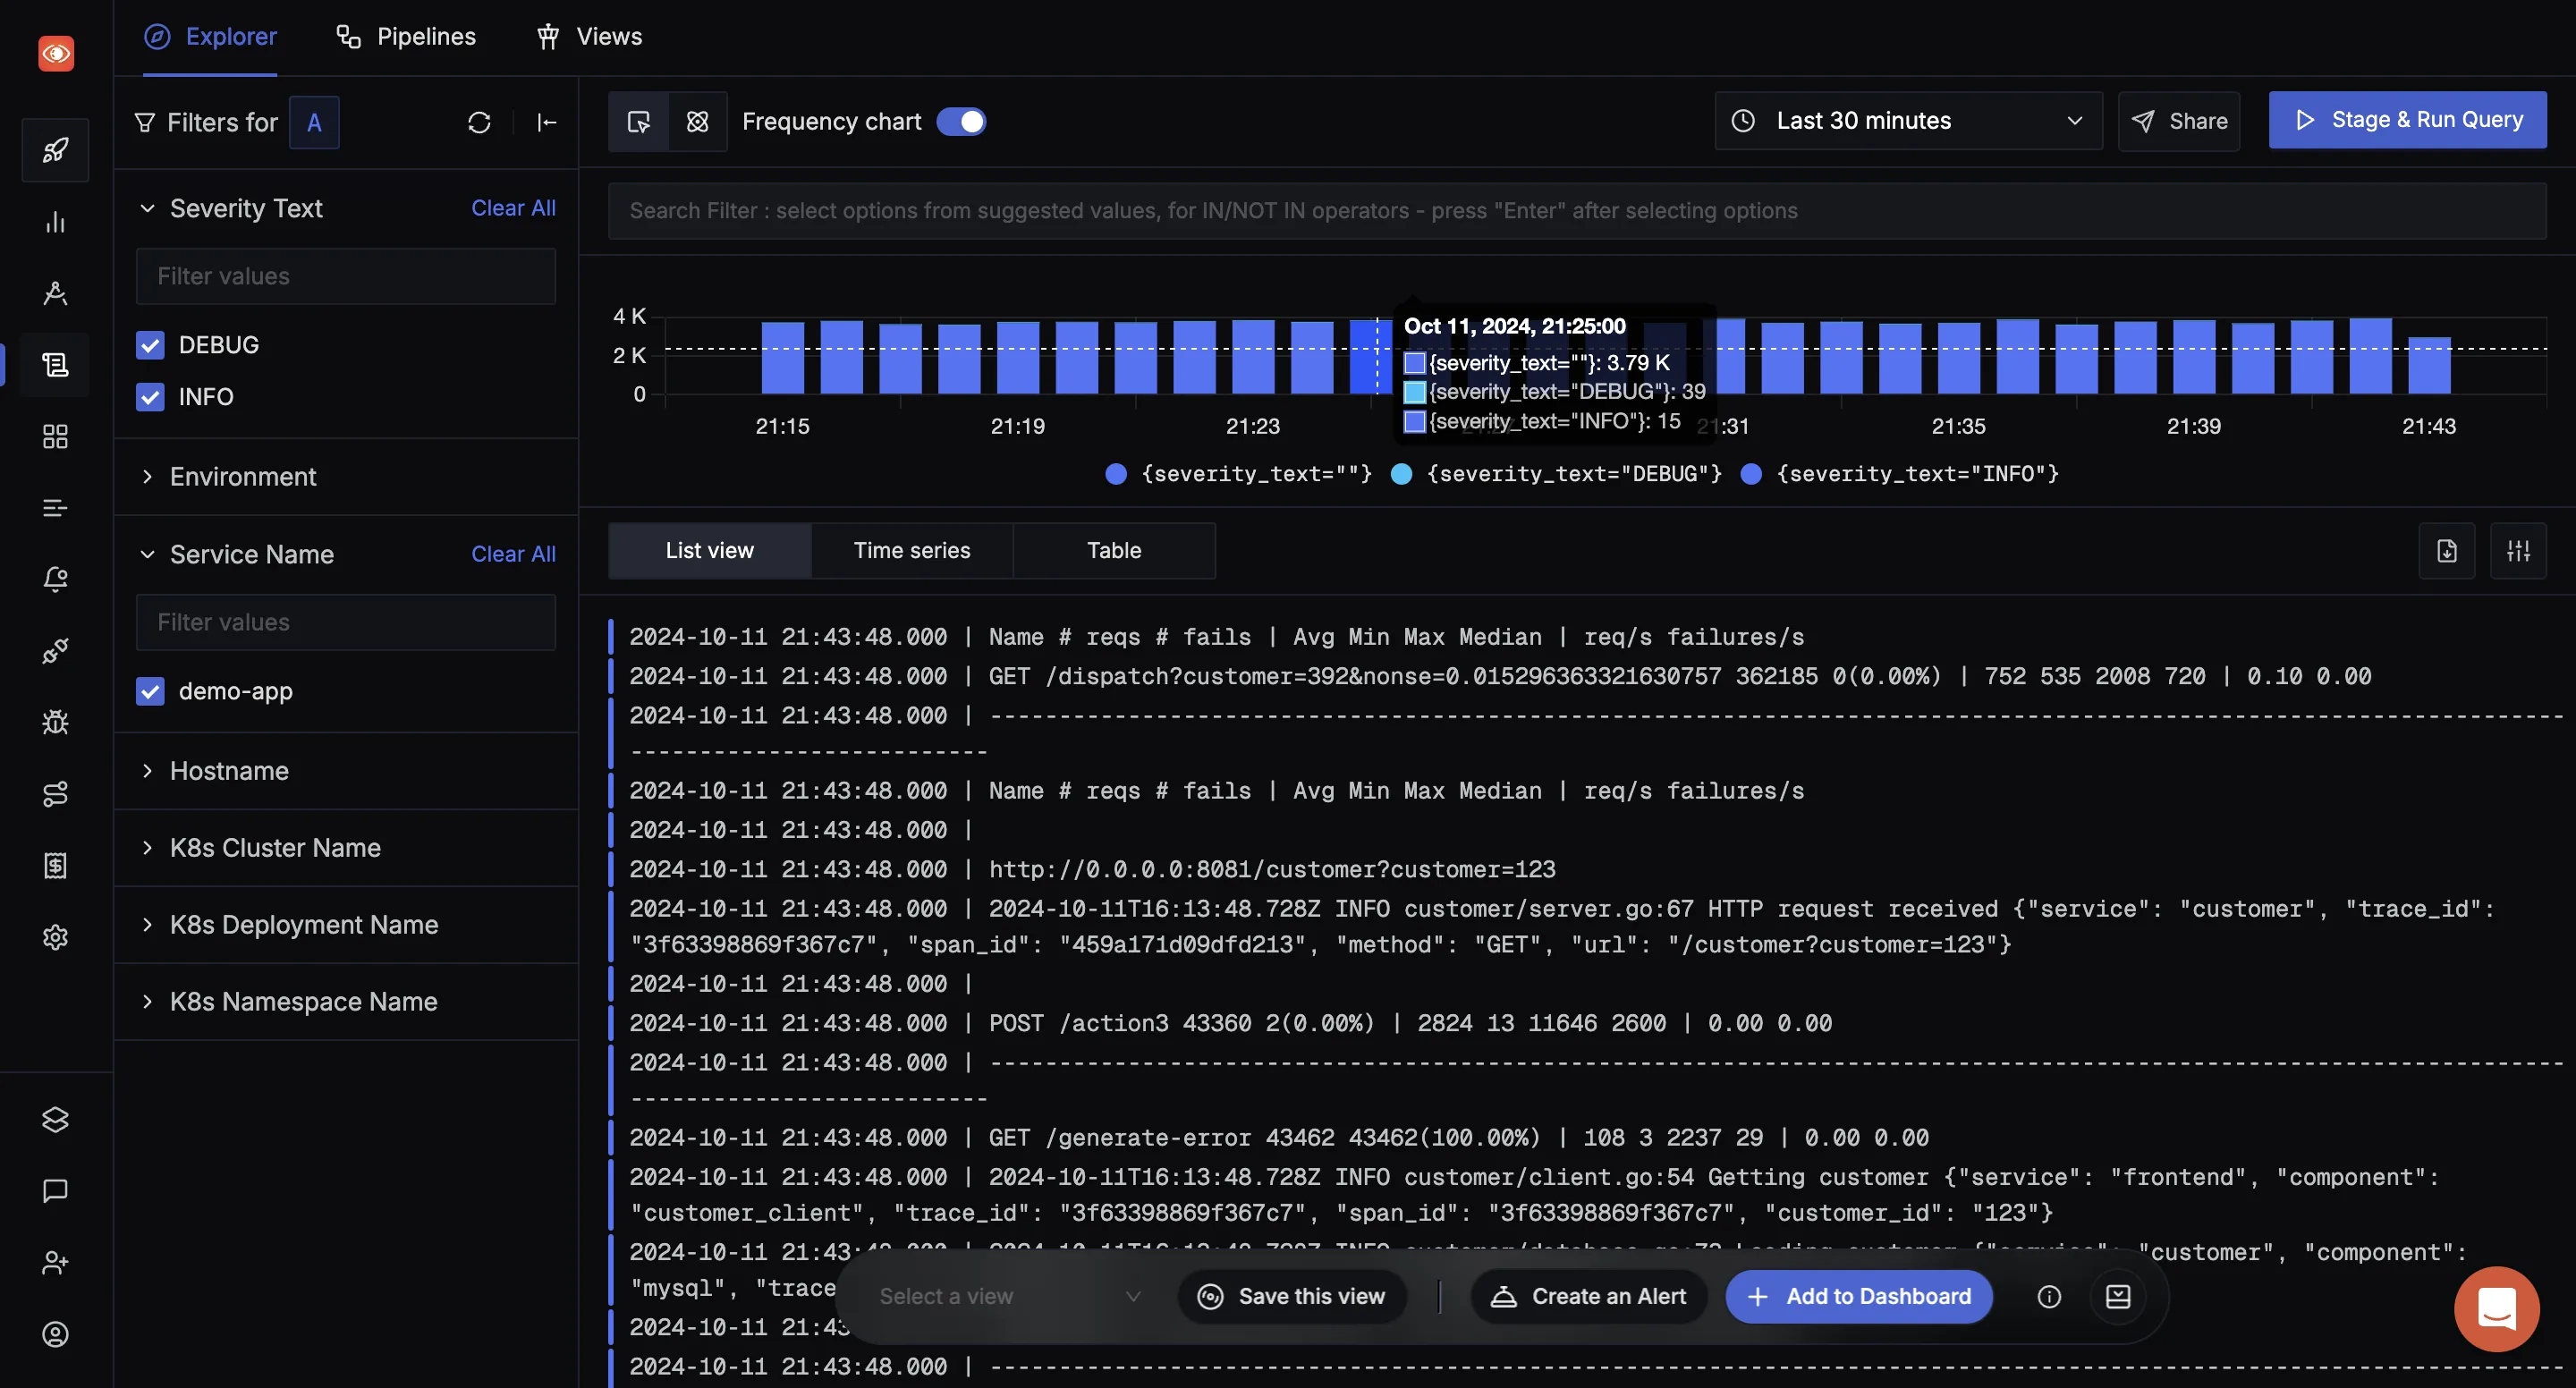
Task: Open the bar chart Services icon
Action: coord(56,222)
